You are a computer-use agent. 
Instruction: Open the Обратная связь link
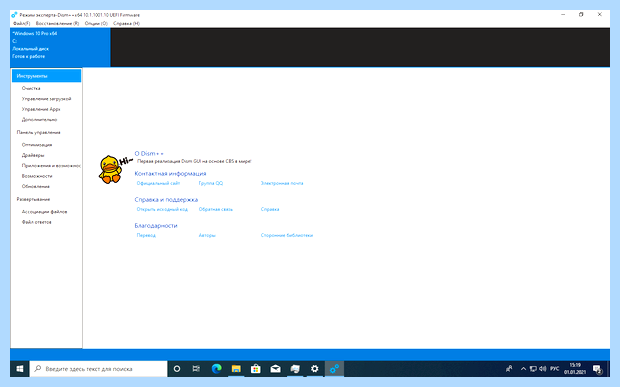pyautogui.click(x=215, y=210)
